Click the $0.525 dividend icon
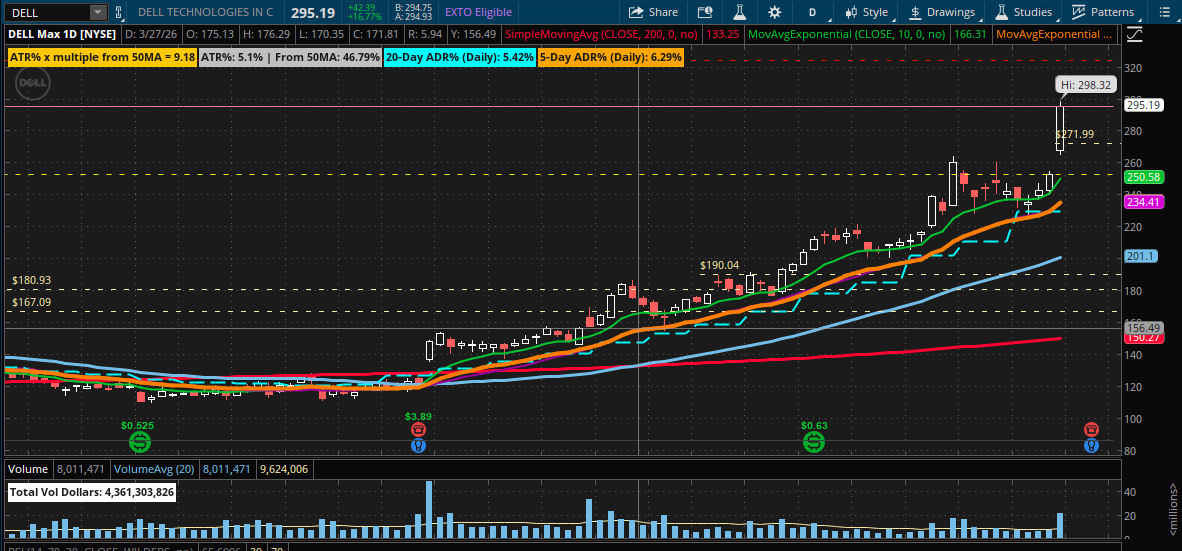 tap(139, 442)
